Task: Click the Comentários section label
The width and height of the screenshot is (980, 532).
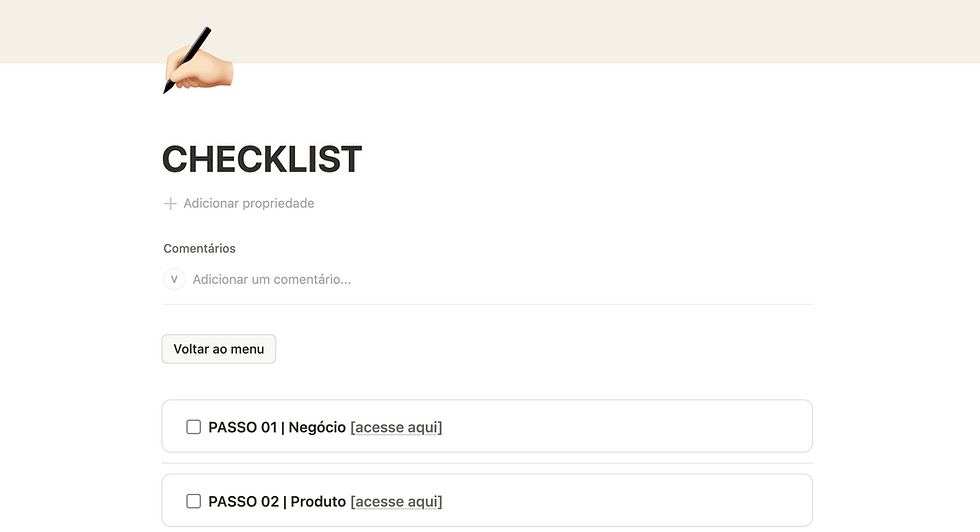Action: tap(199, 249)
